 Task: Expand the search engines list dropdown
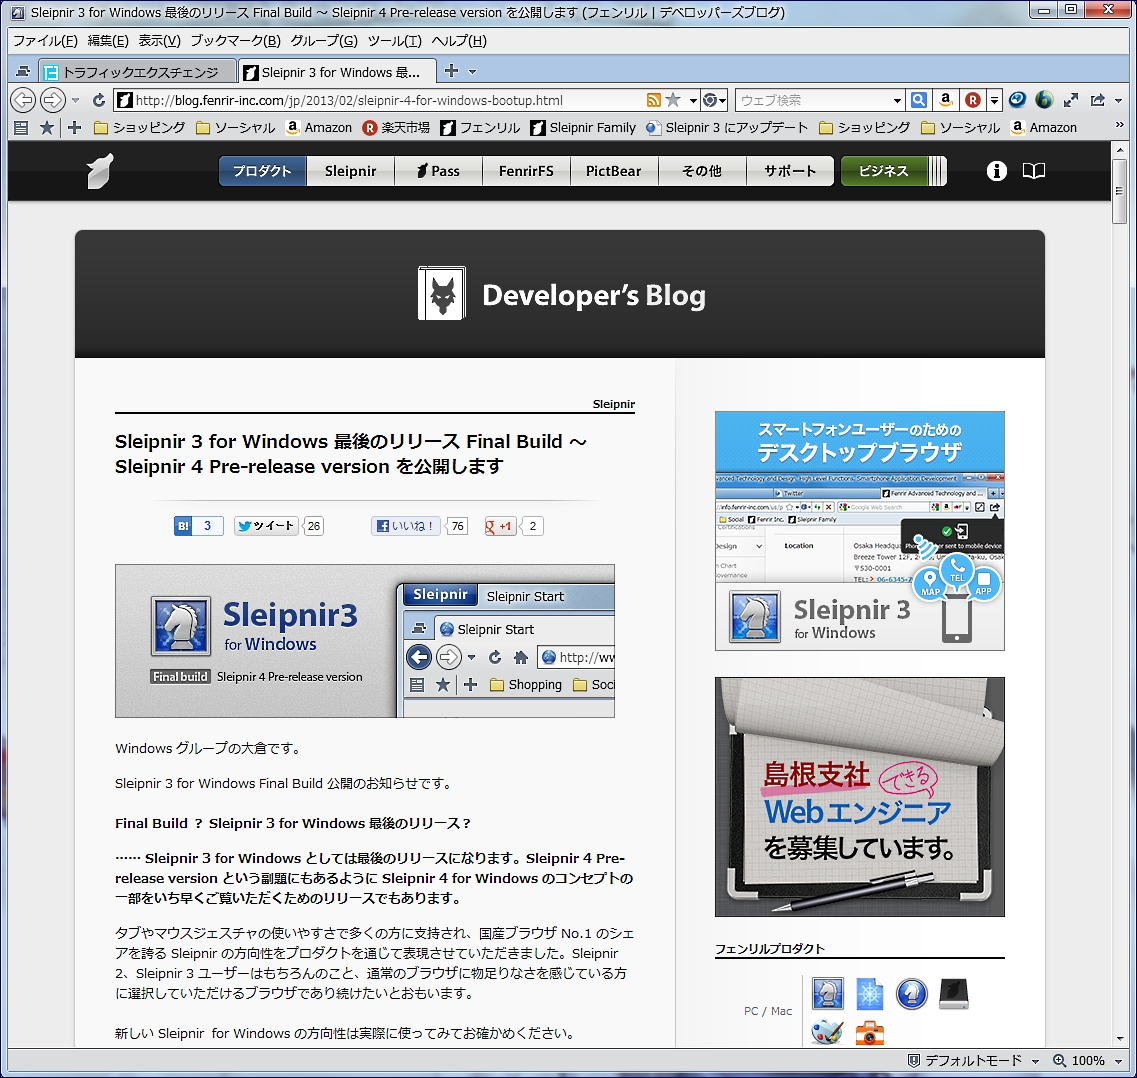[994, 100]
